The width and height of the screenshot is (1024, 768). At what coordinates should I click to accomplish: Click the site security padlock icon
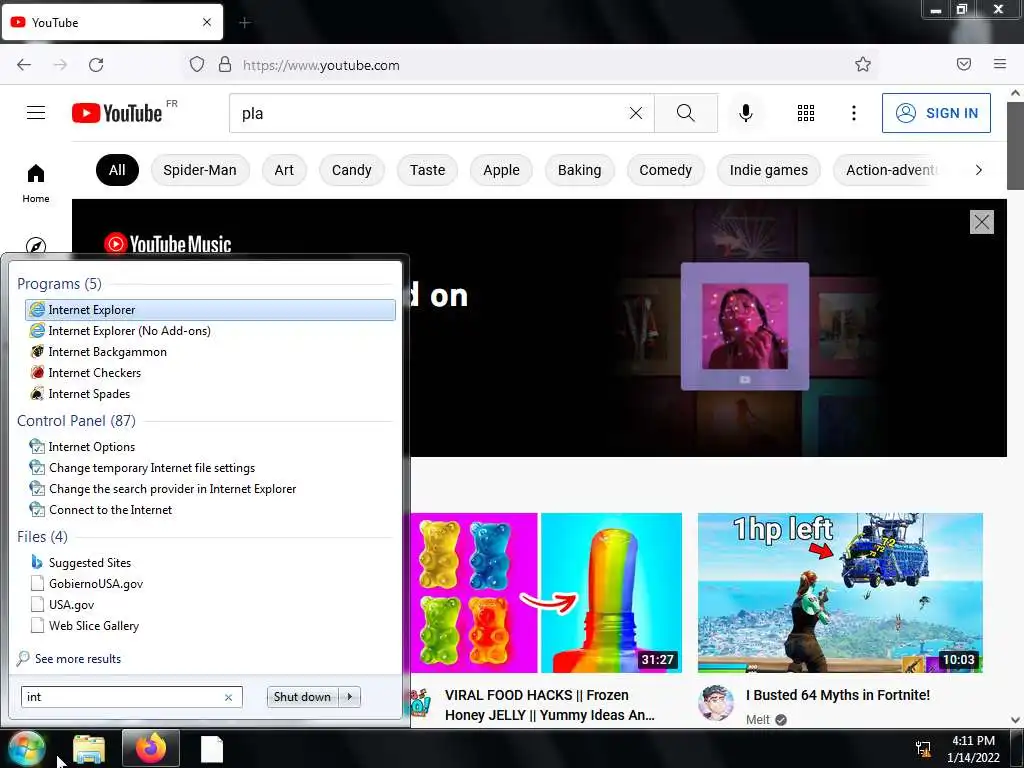coord(225,64)
